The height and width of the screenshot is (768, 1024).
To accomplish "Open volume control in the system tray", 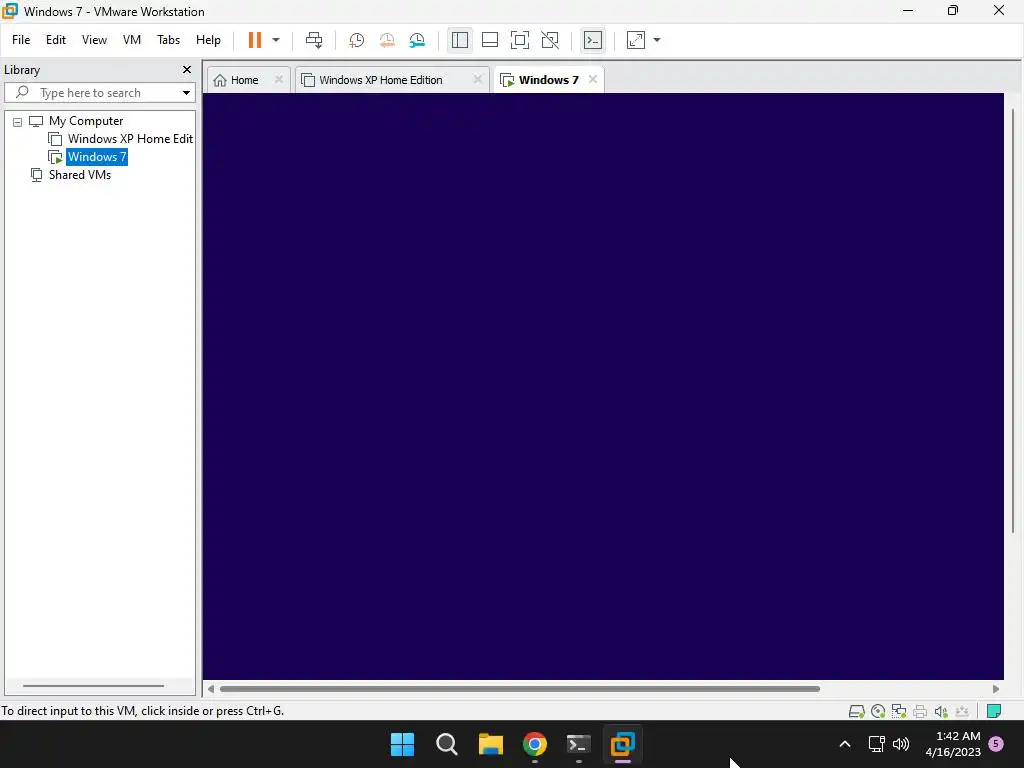I will click(901, 744).
